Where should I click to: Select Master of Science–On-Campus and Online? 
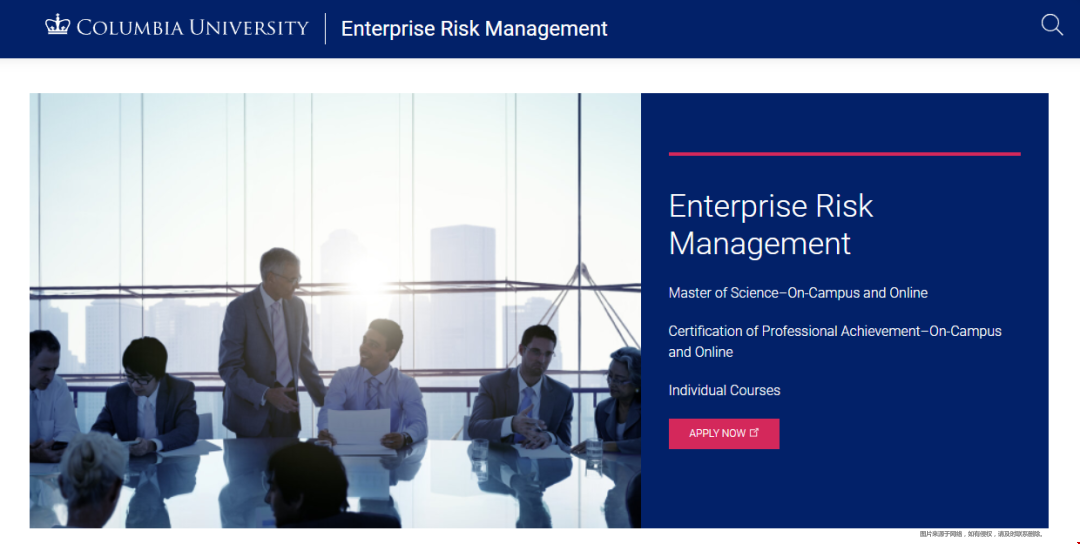pos(798,293)
